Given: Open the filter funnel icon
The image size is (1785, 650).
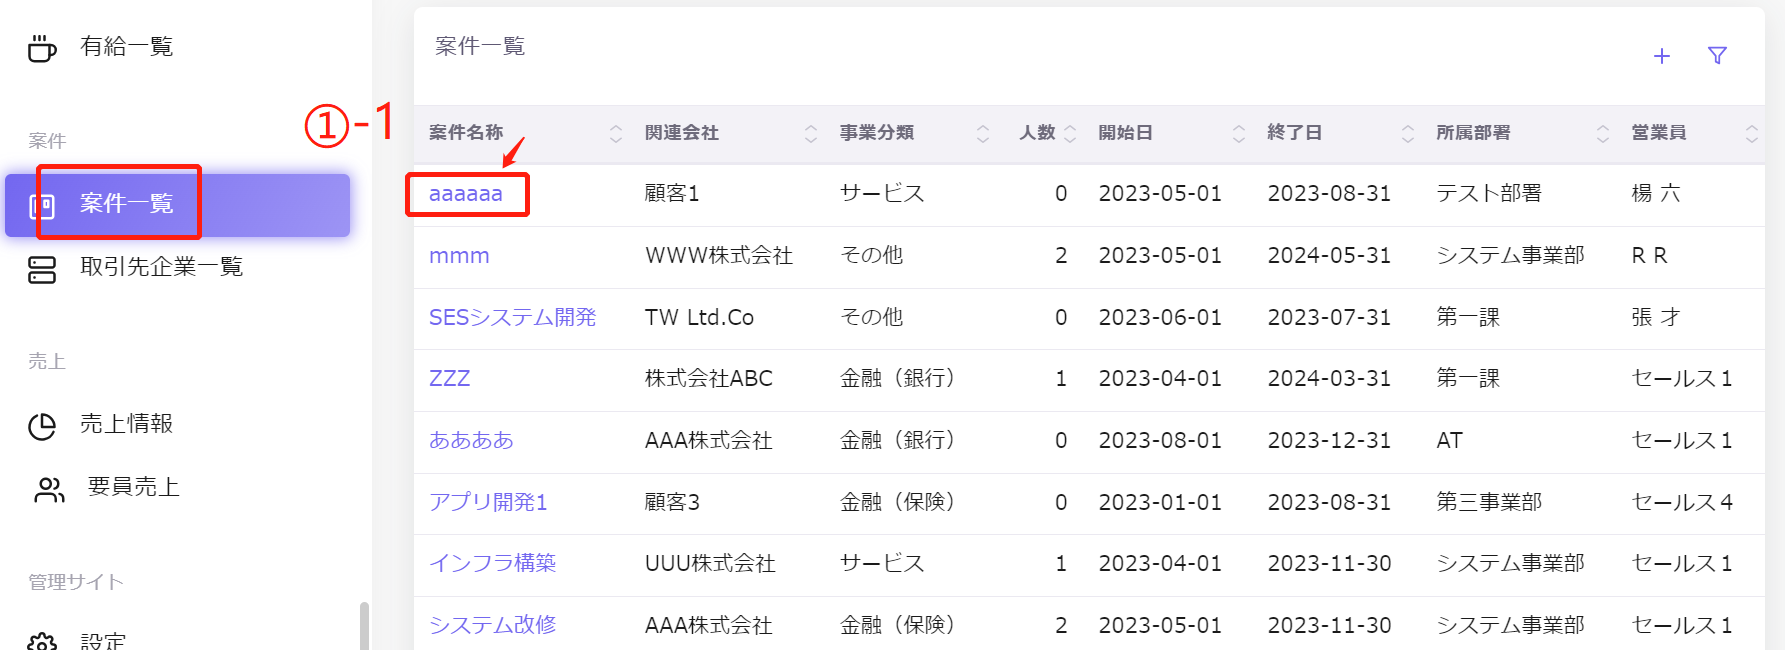Looking at the screenshot, I should 1717,56.
